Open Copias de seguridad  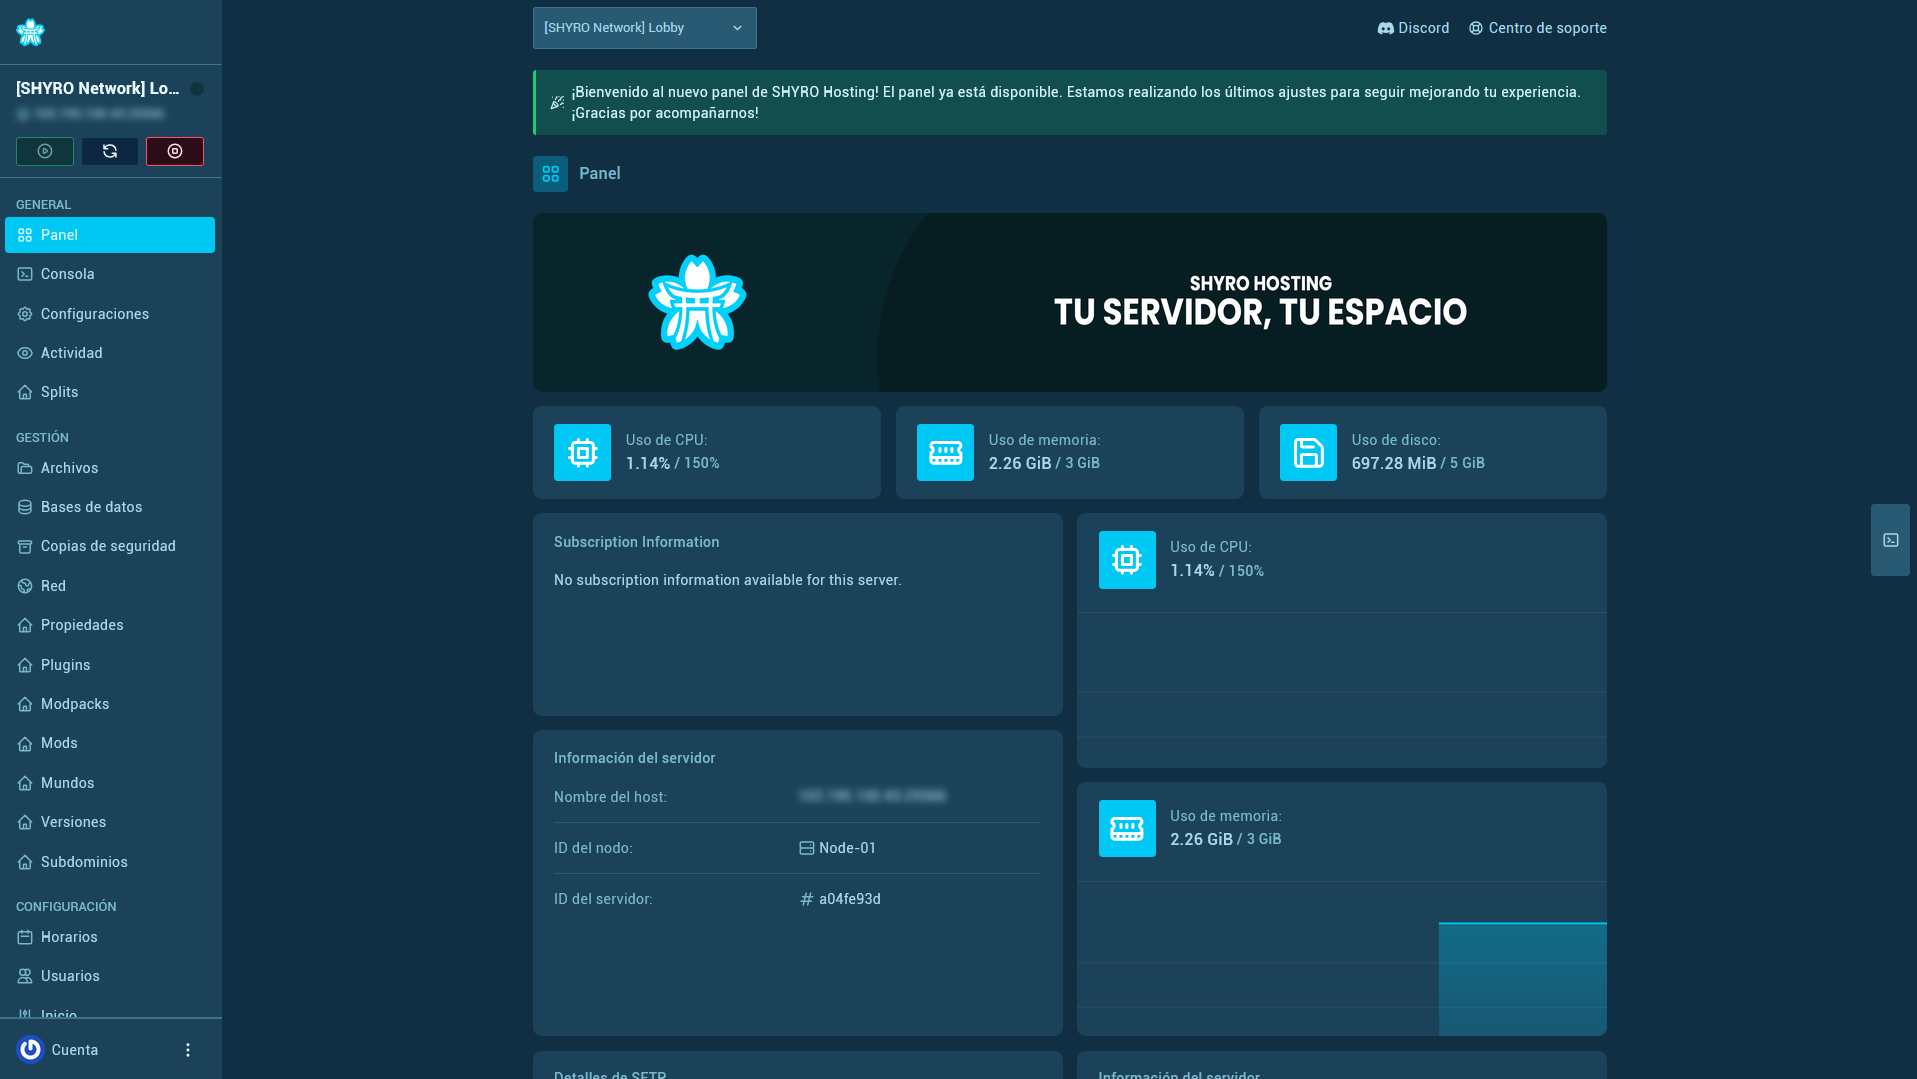(x=110, y=546)
